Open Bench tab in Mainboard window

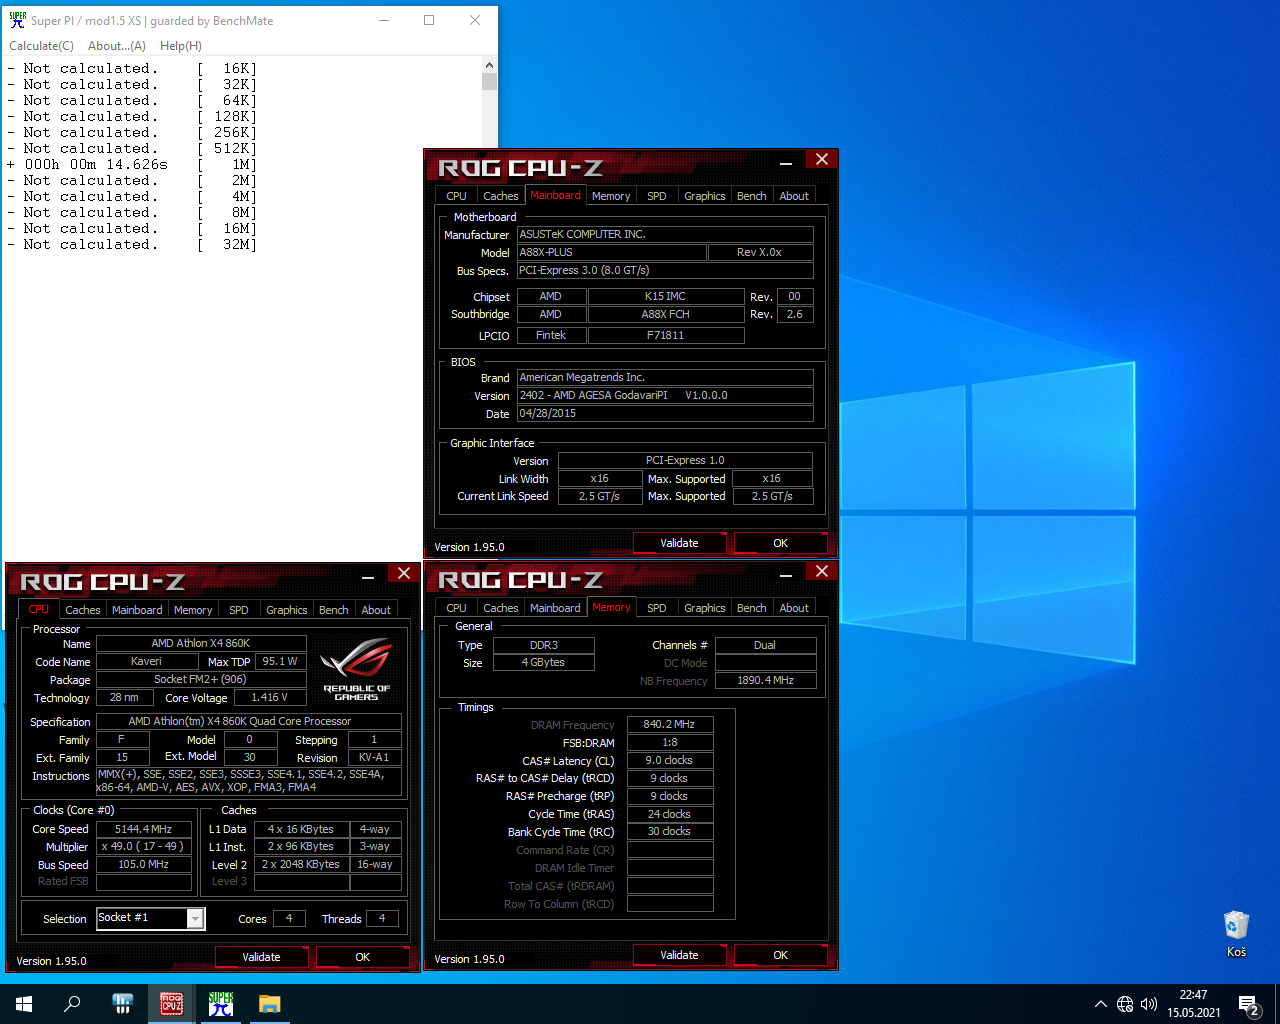(x=752, y=196)
